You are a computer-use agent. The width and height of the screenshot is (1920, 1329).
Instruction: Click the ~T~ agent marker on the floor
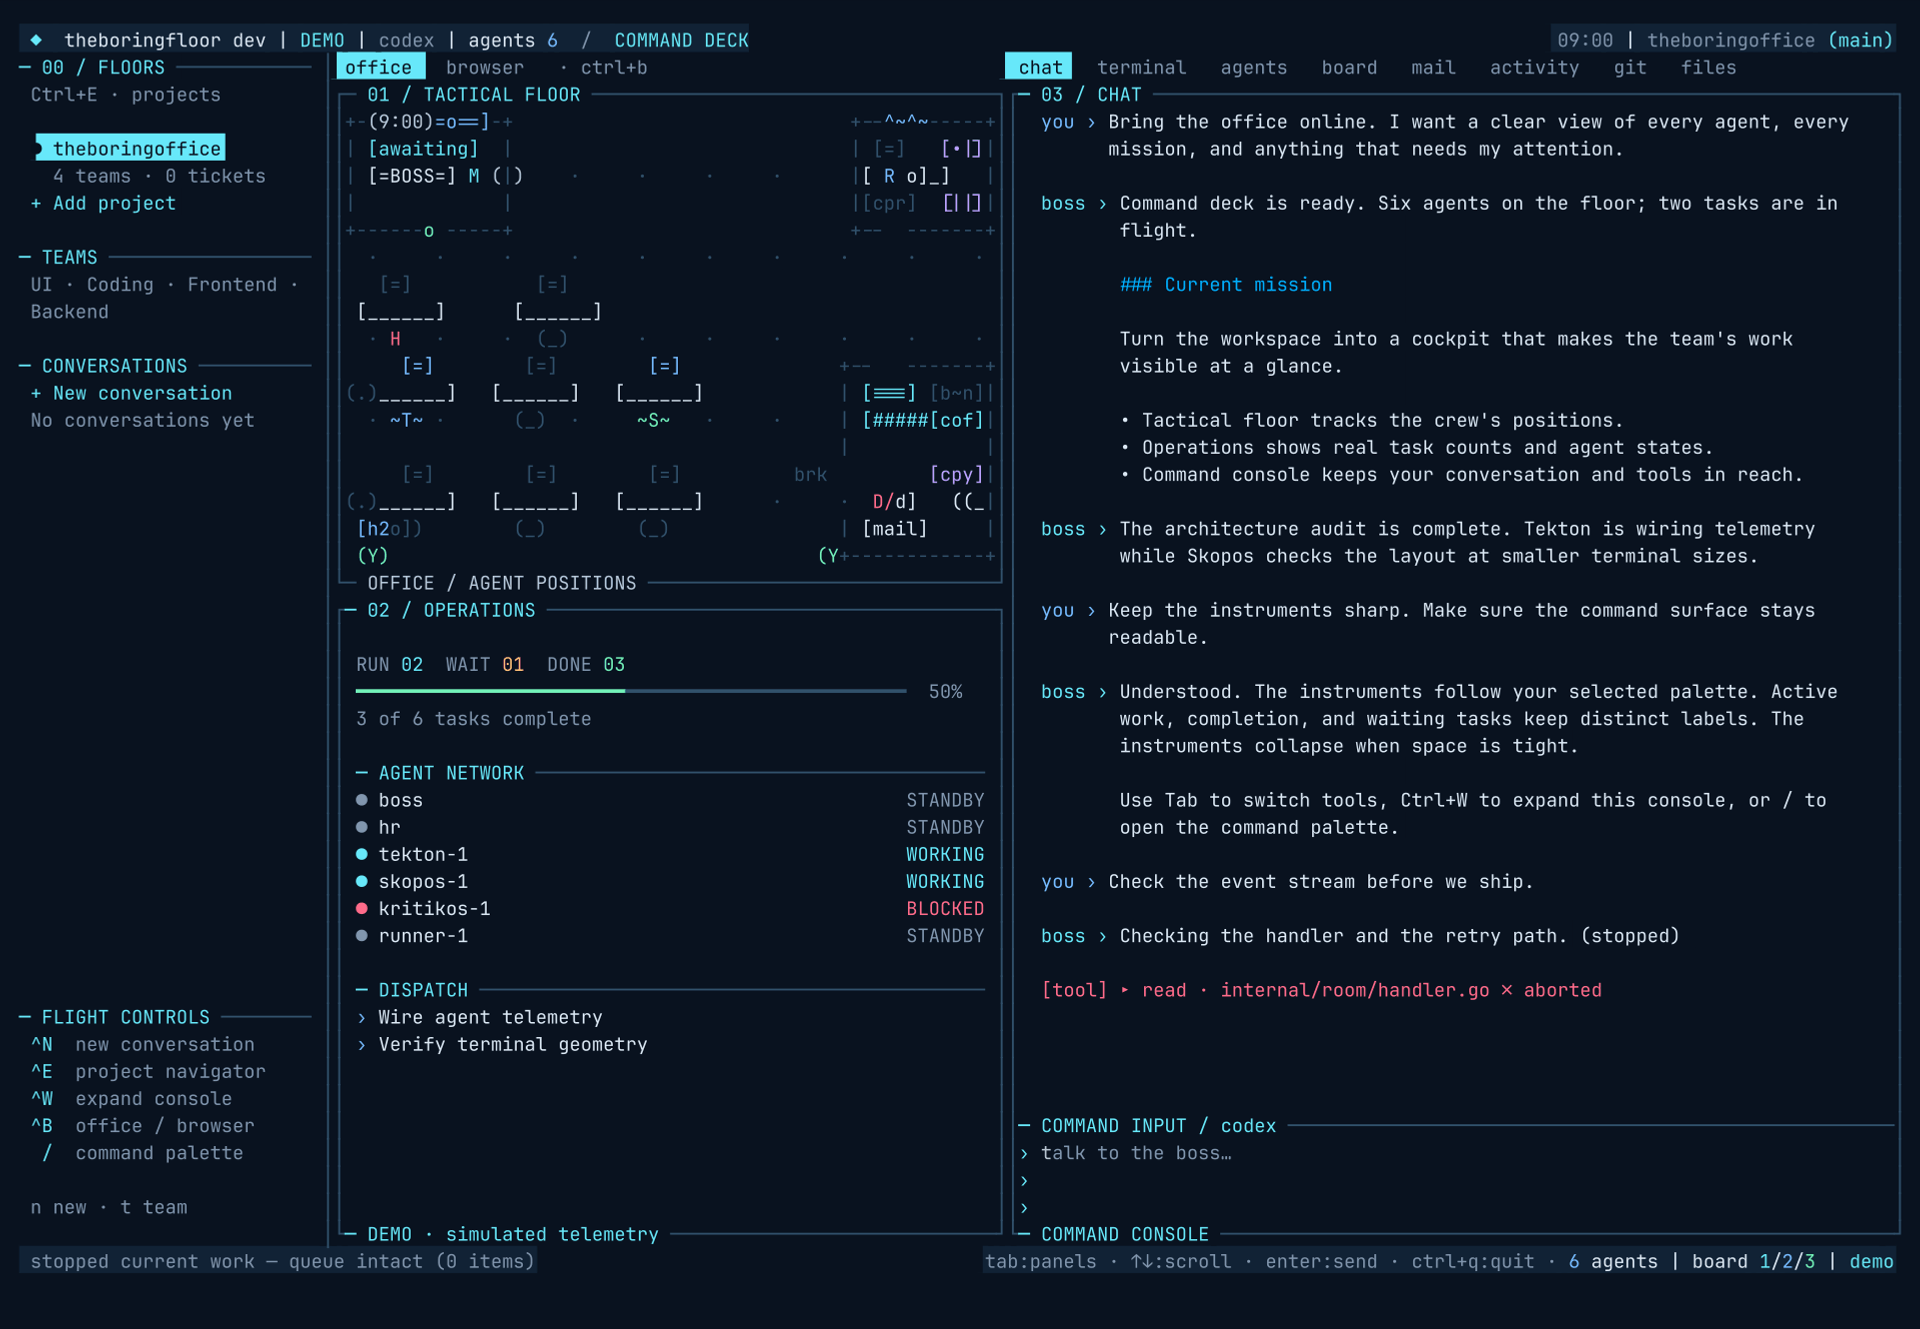(406, 420)
